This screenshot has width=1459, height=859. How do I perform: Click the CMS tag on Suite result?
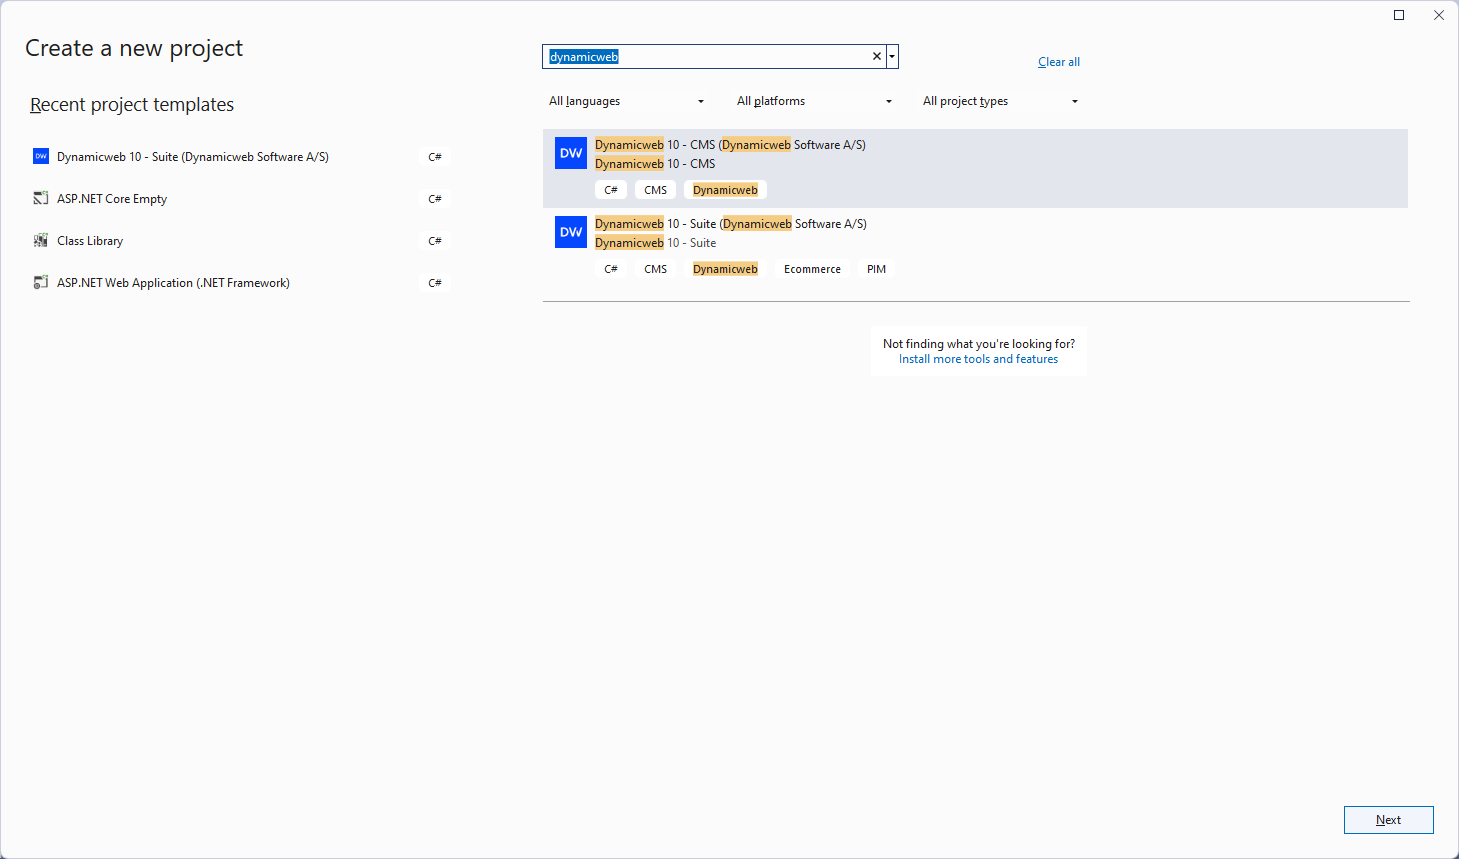[x=656, y=269]
